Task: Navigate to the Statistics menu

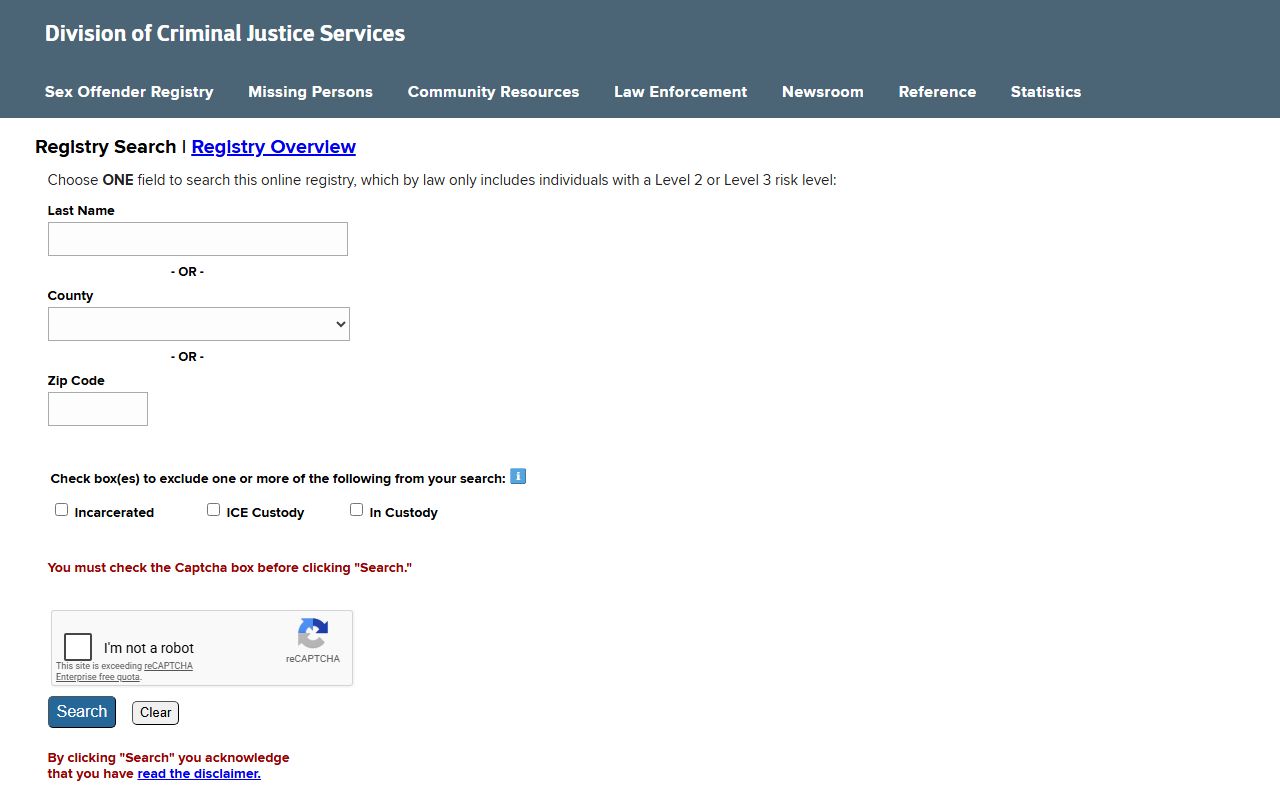Action: pos(1046,92)
